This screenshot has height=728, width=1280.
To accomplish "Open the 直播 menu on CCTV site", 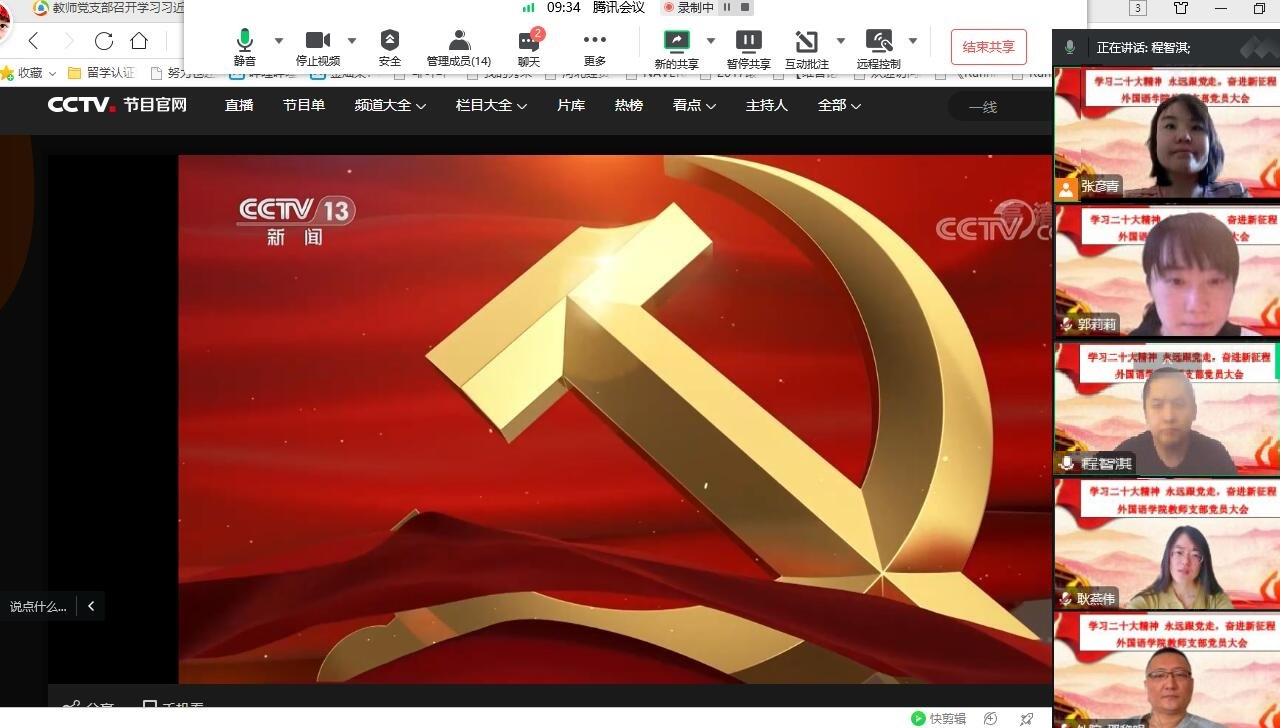I will tap(239, 105).
